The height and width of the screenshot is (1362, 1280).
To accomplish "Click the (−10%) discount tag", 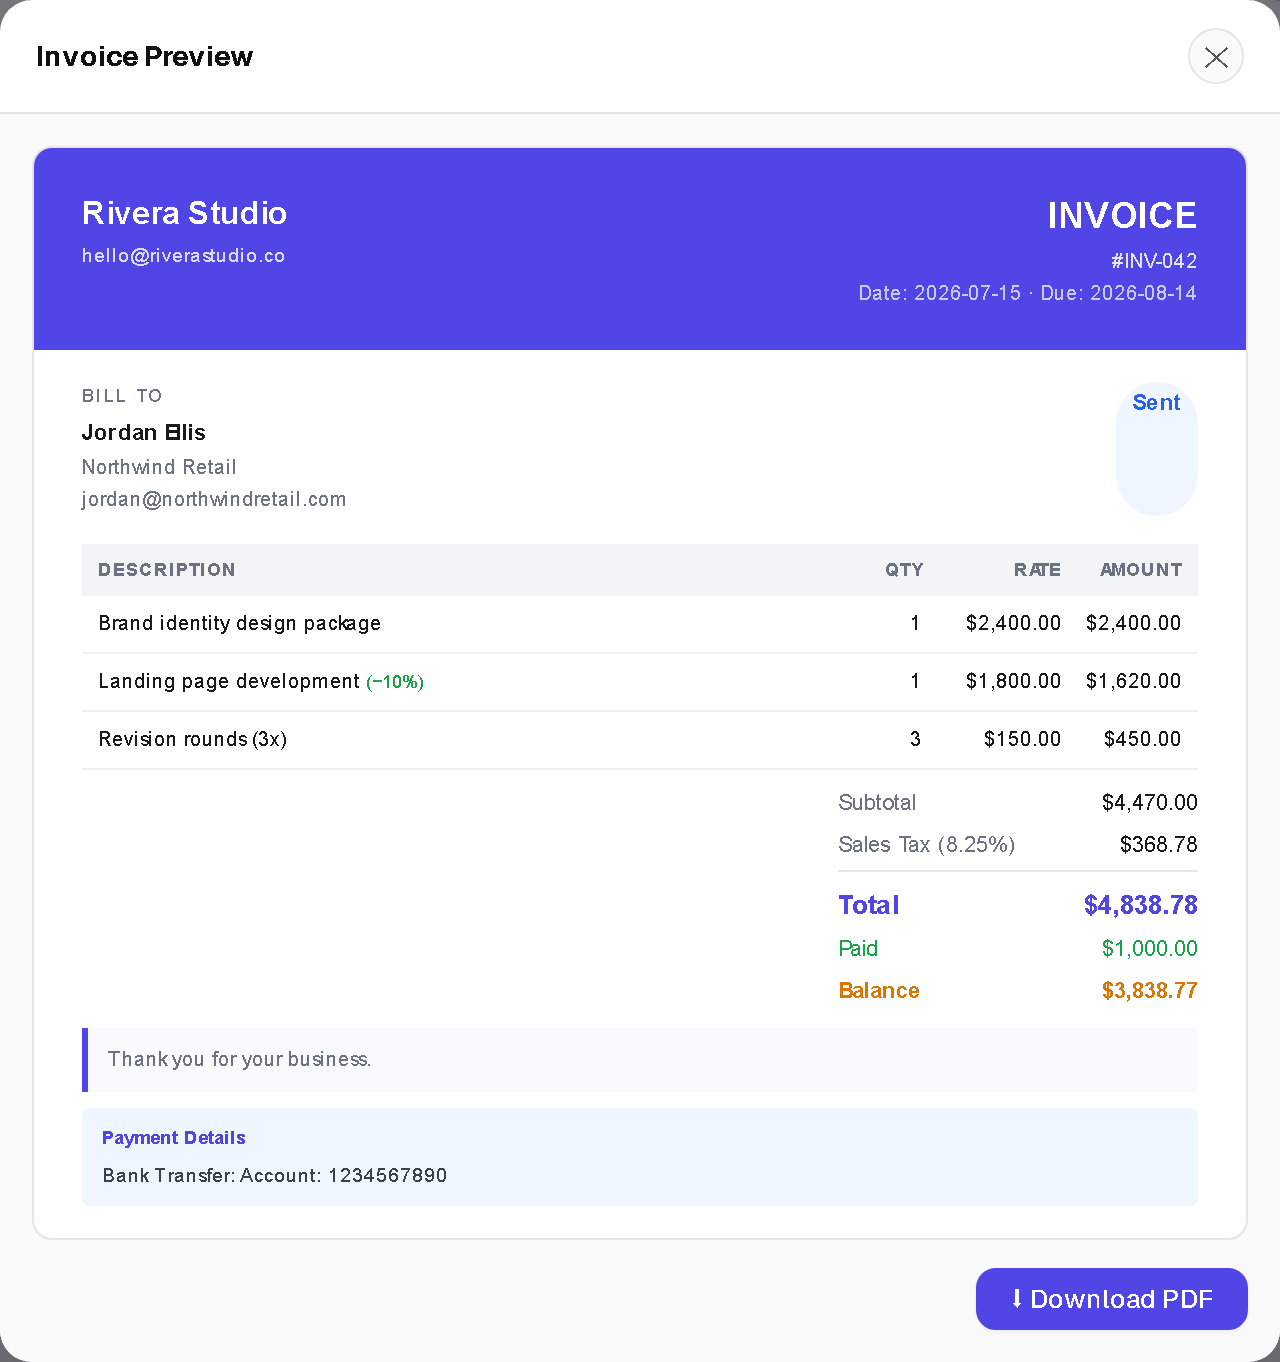I will pos(395,682).
